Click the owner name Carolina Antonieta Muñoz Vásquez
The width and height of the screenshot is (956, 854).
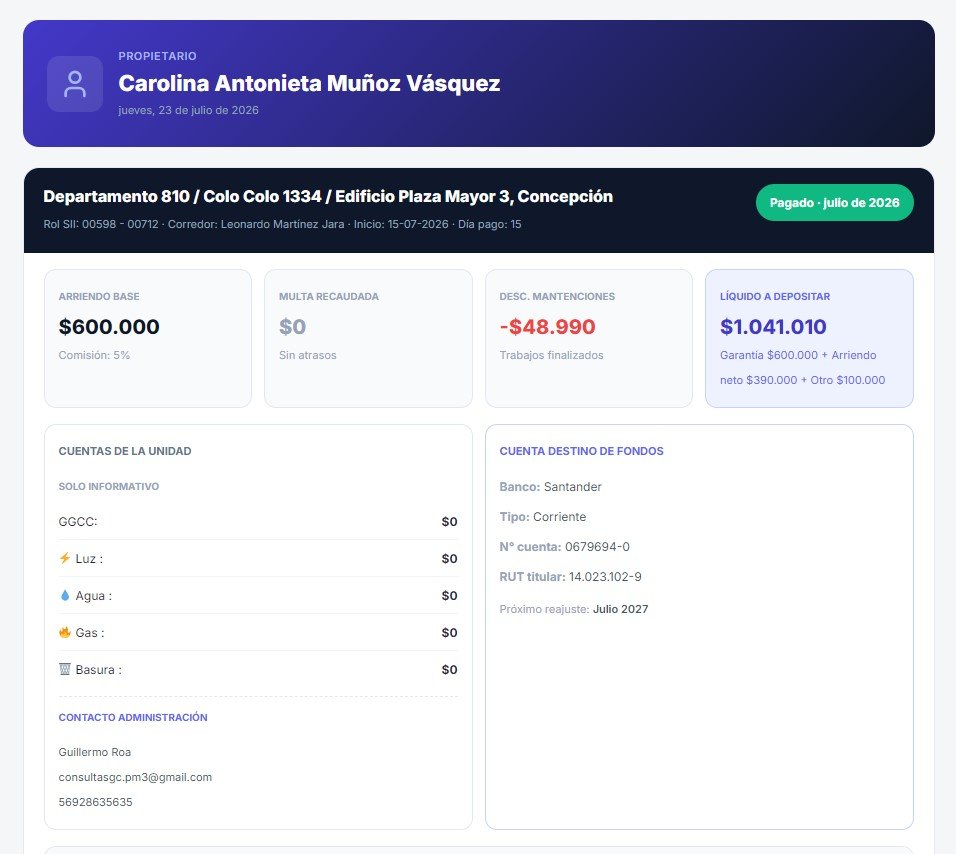tap(309, 84)
